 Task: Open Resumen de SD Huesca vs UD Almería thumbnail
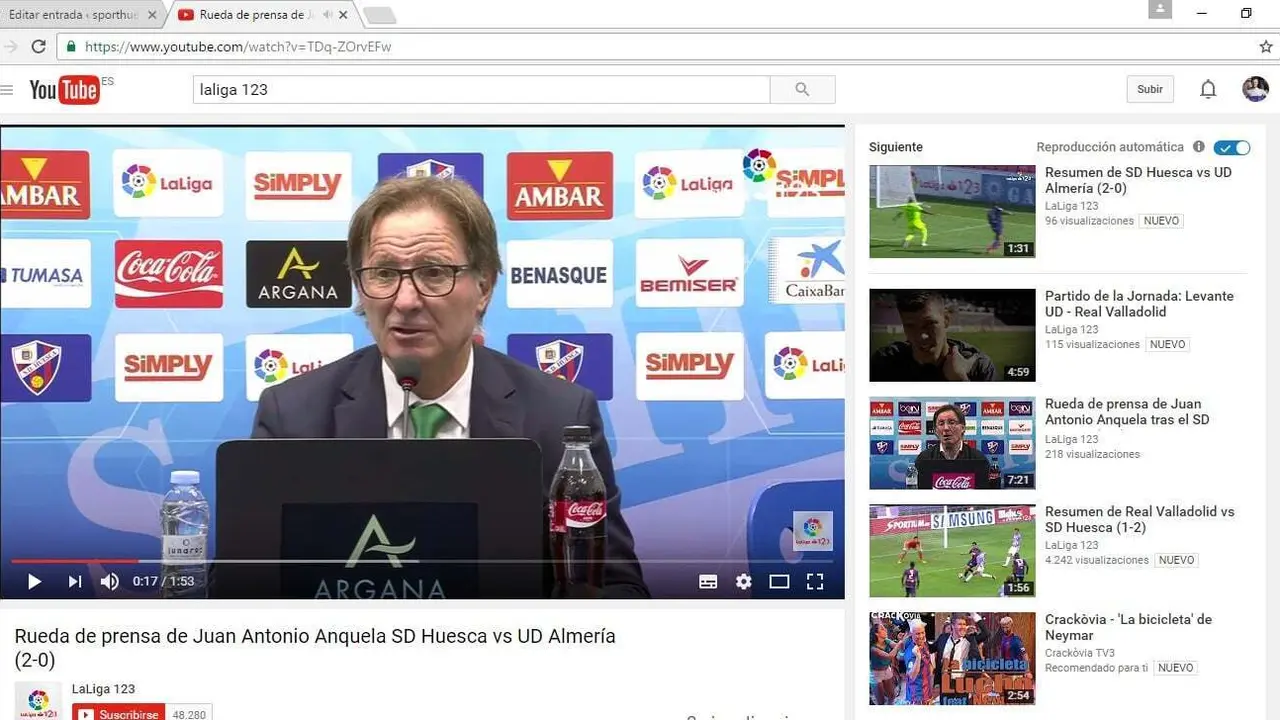pos(952,211)
